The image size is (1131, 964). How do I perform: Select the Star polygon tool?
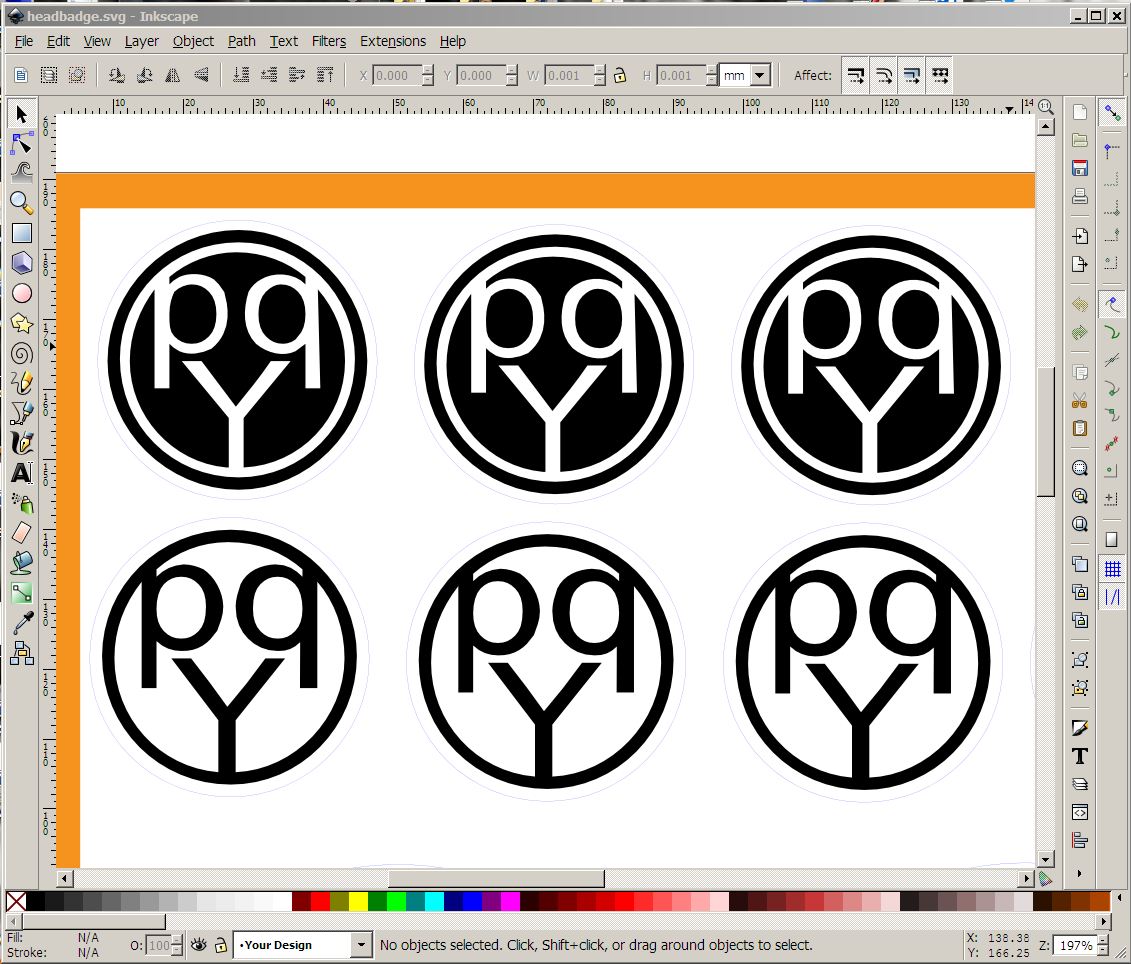[x=22, y=323]
